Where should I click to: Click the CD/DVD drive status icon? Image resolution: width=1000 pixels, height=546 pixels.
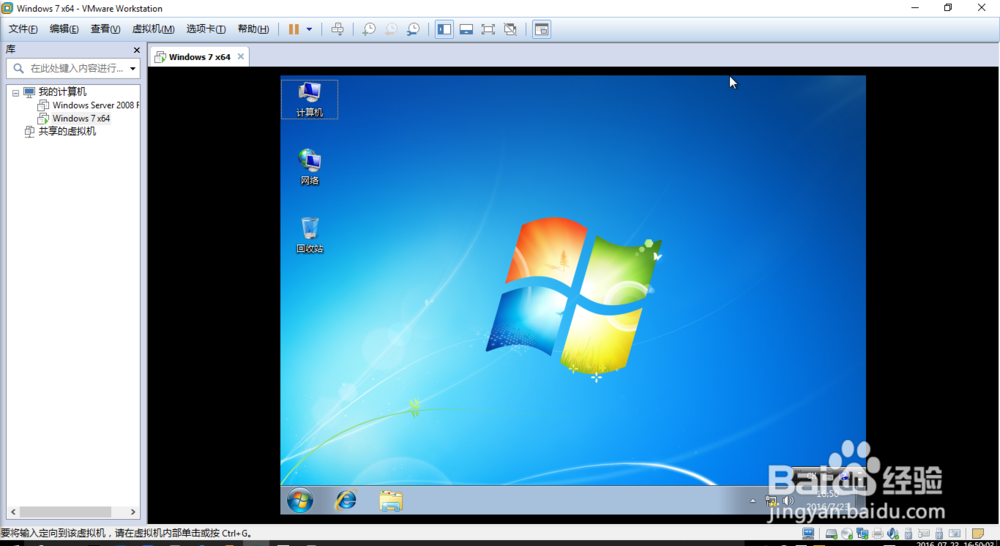[x=847, y=533]
